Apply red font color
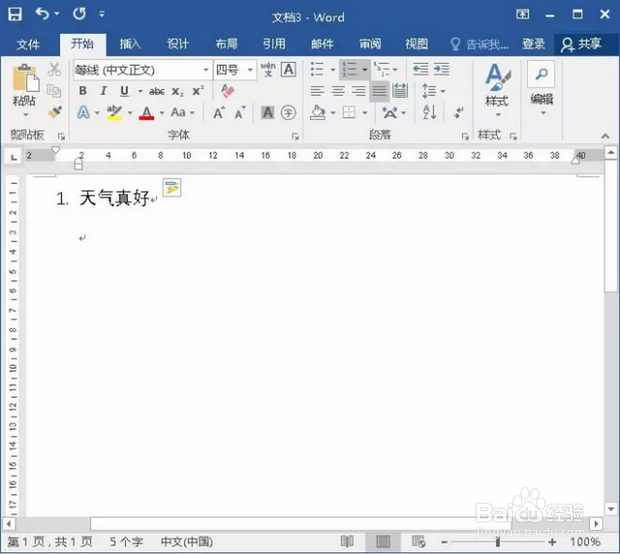Screen dimensions: 620x554 point(147,113)
